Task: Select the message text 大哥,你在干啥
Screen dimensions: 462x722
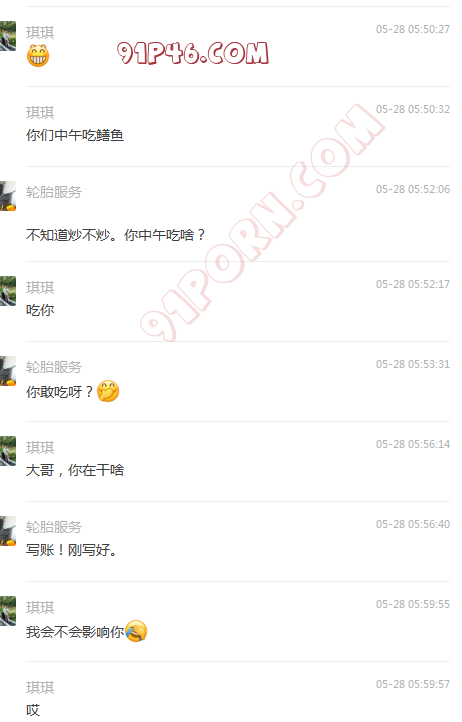Action: (75, 470)
